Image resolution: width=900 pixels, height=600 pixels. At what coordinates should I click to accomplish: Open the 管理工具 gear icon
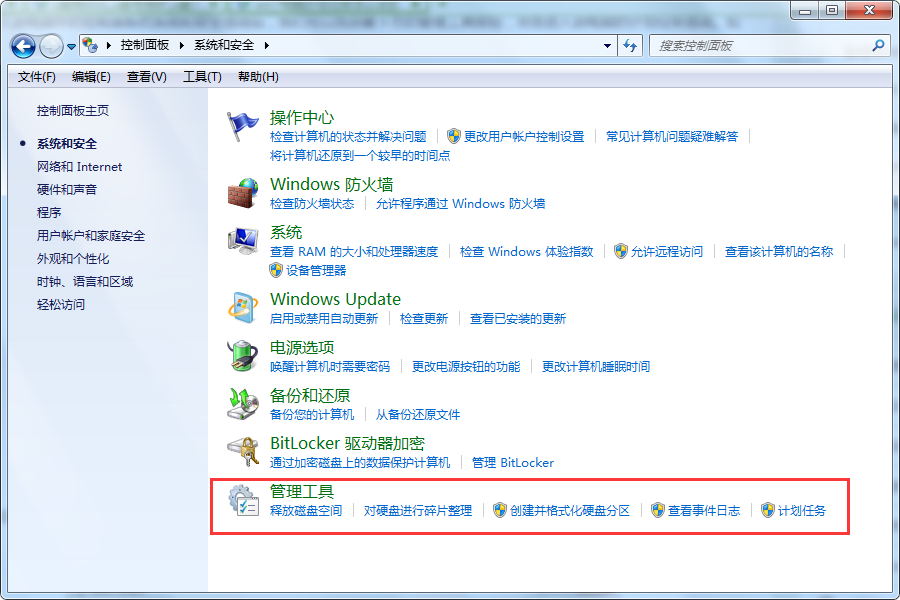point(243,500)
